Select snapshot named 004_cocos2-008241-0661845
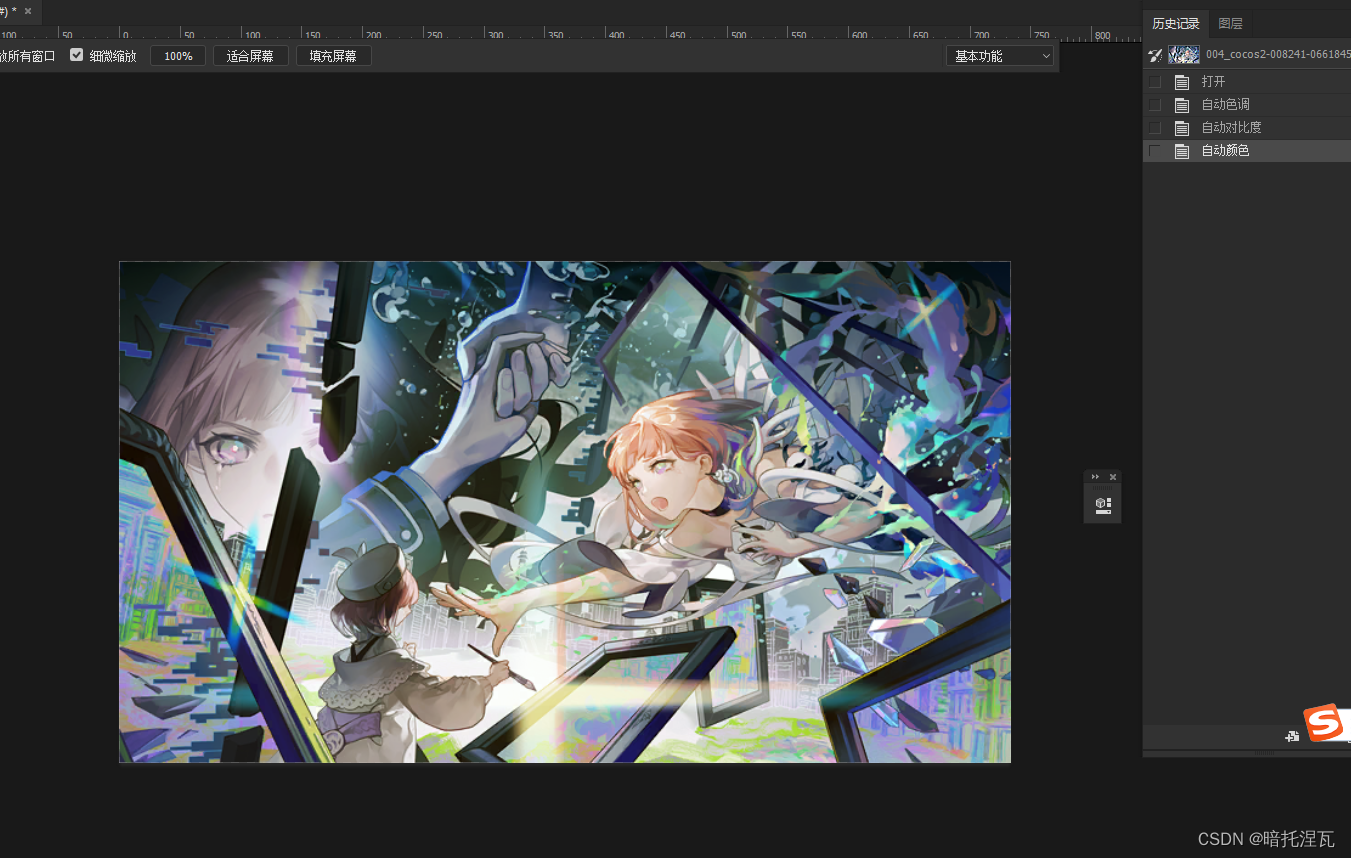1351x858 pixels. 1278,55
